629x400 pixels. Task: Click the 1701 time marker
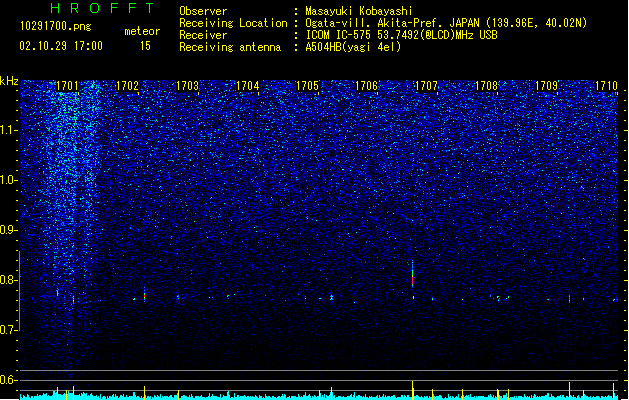tap(67, 86)
